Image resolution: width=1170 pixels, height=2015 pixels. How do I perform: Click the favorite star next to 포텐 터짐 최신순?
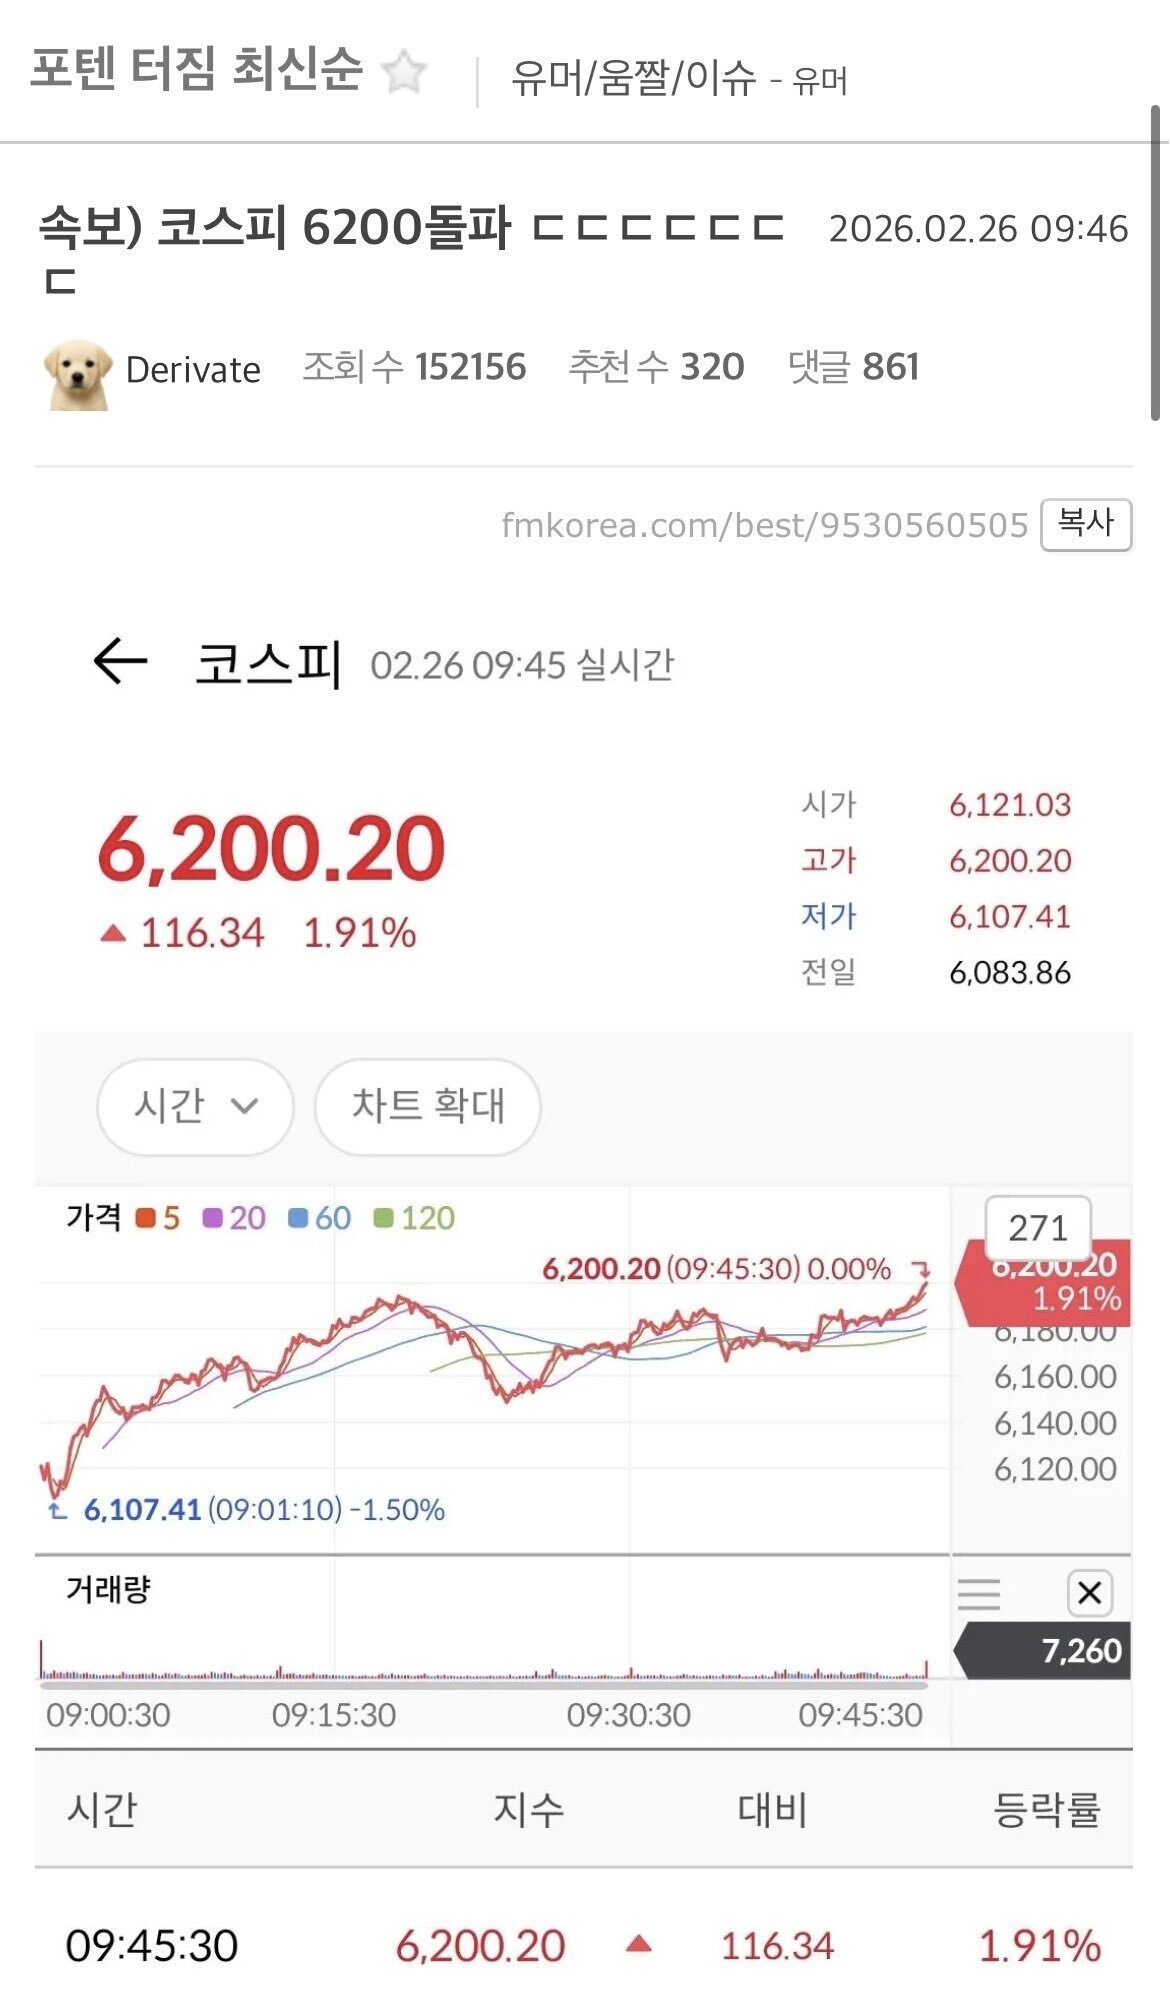coord(405,72)
